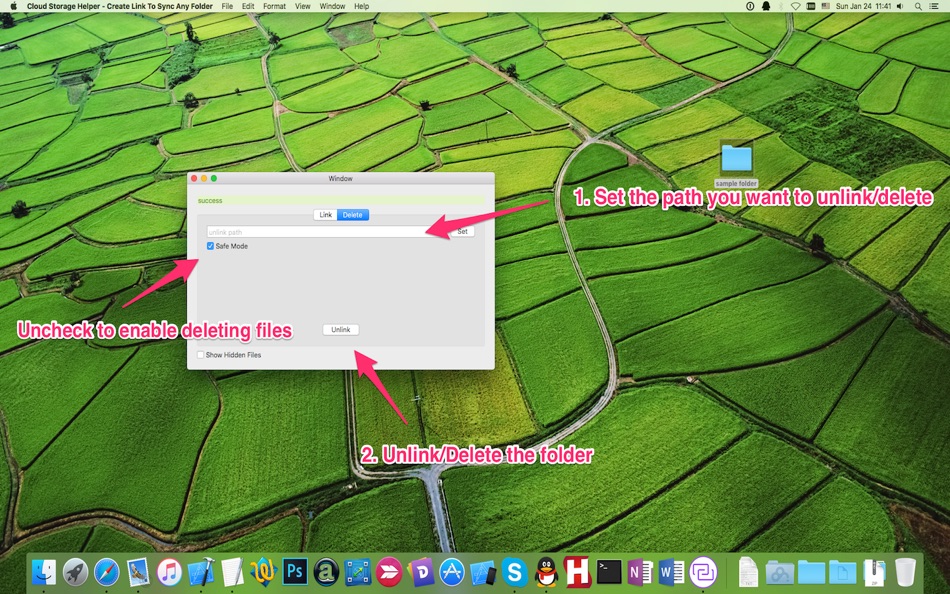Select the Delete tab
950x594 pixels.
353,215
